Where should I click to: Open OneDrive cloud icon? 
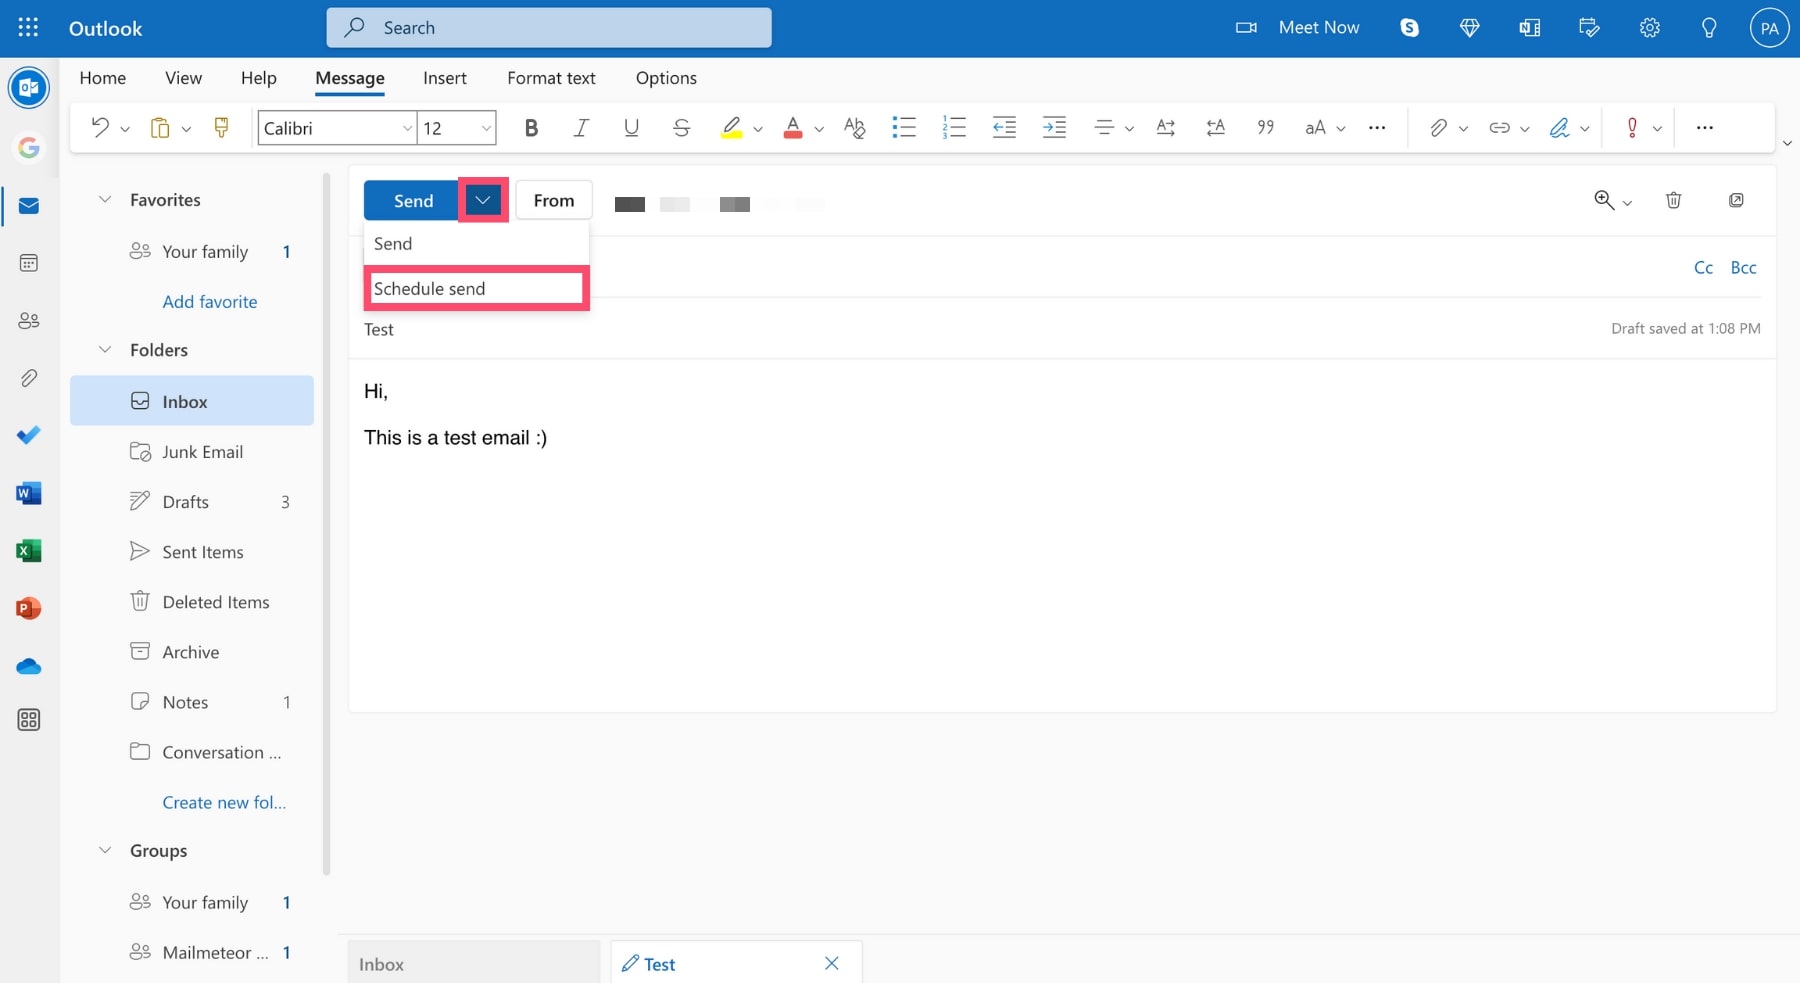(x=29, y=666)
